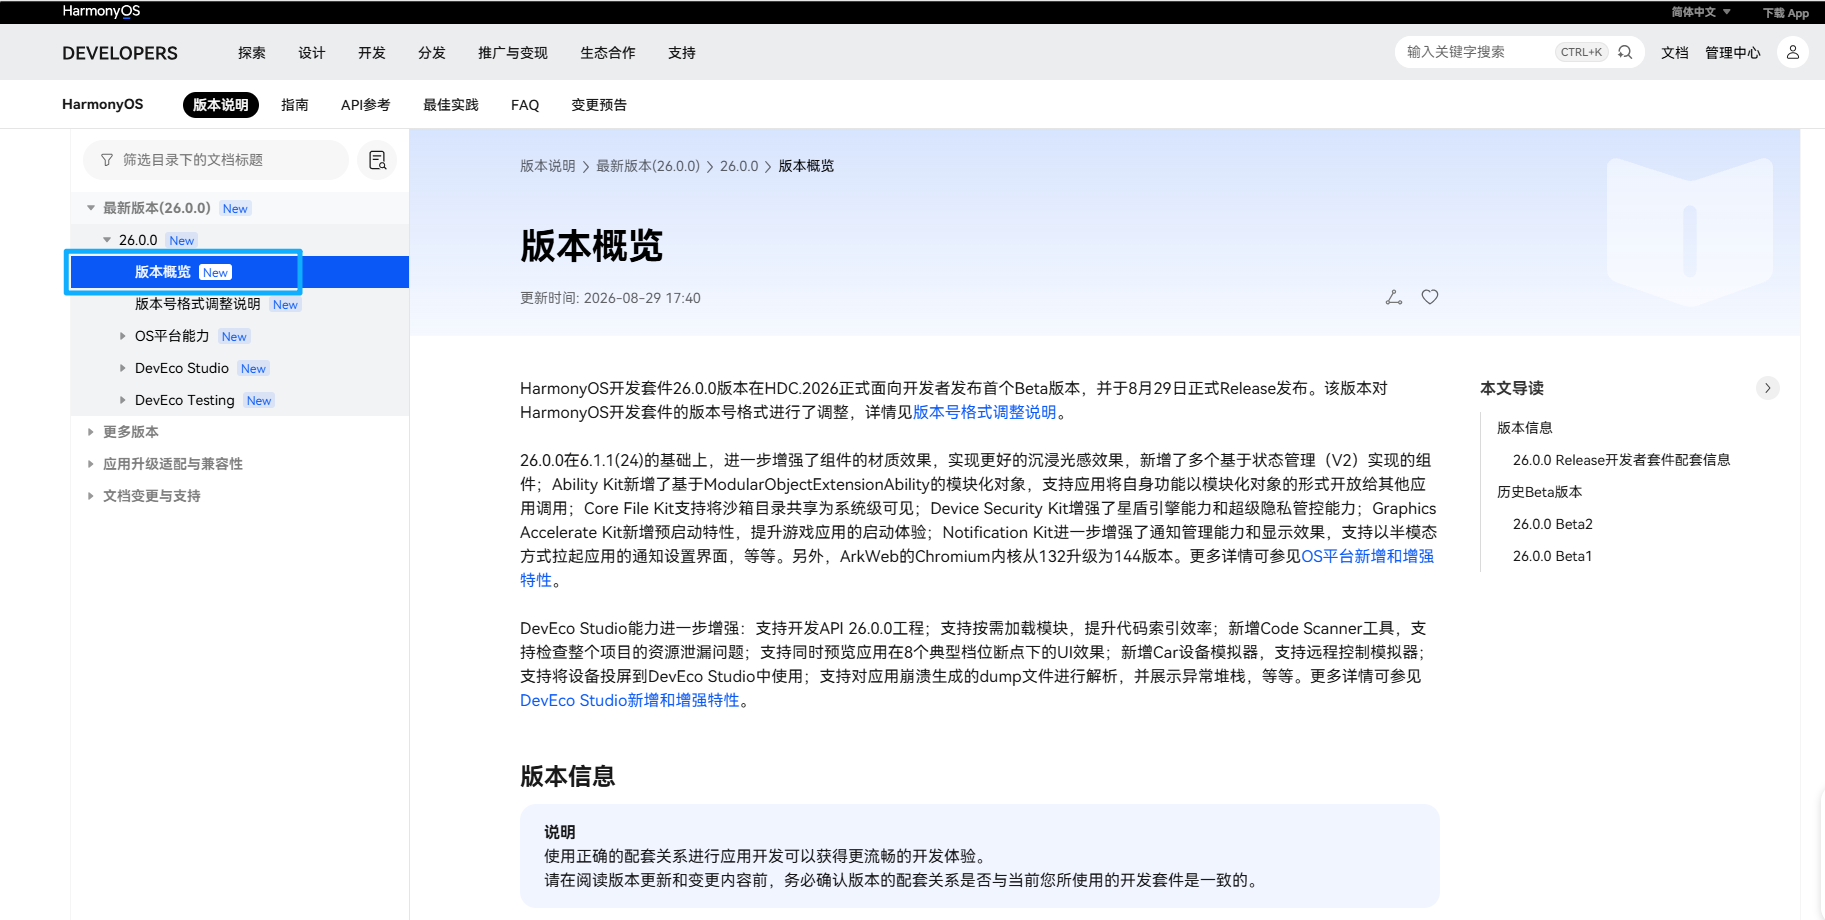1825x920 pixels.
Task: Click the HarmonyOS logo at top
Action: click(x=101, y=11)
